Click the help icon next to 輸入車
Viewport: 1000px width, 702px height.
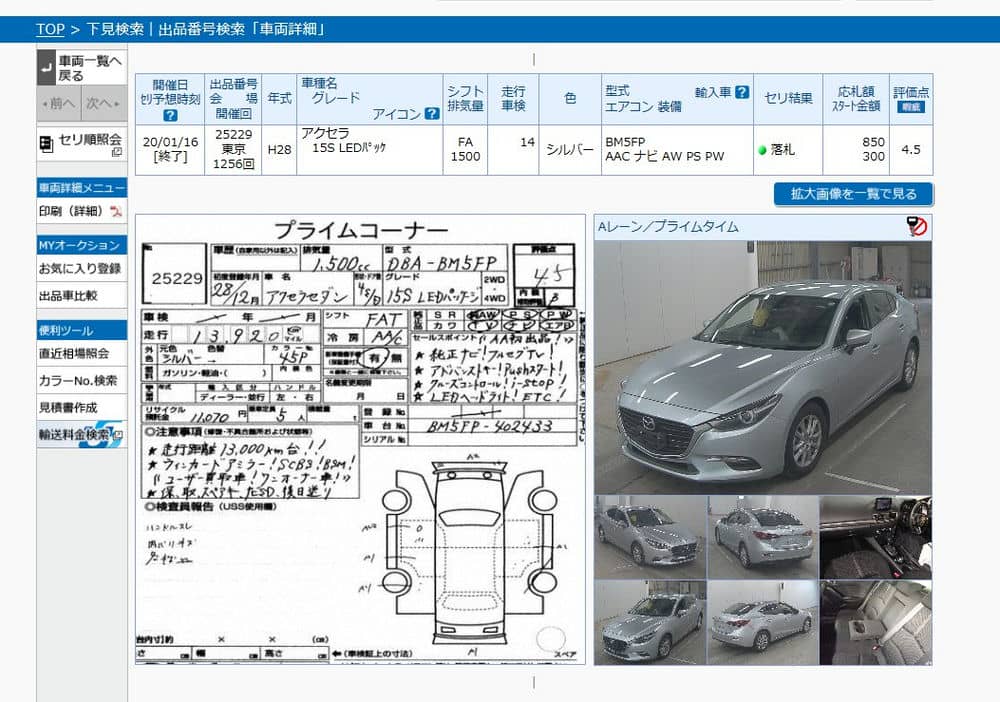[741, 92]
